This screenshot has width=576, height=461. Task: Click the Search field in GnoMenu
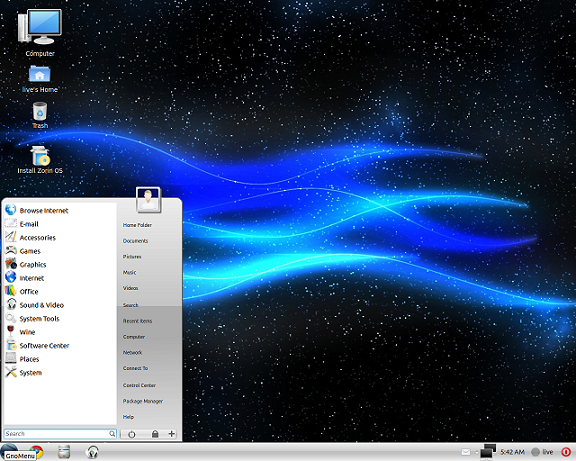pos(60,434)
